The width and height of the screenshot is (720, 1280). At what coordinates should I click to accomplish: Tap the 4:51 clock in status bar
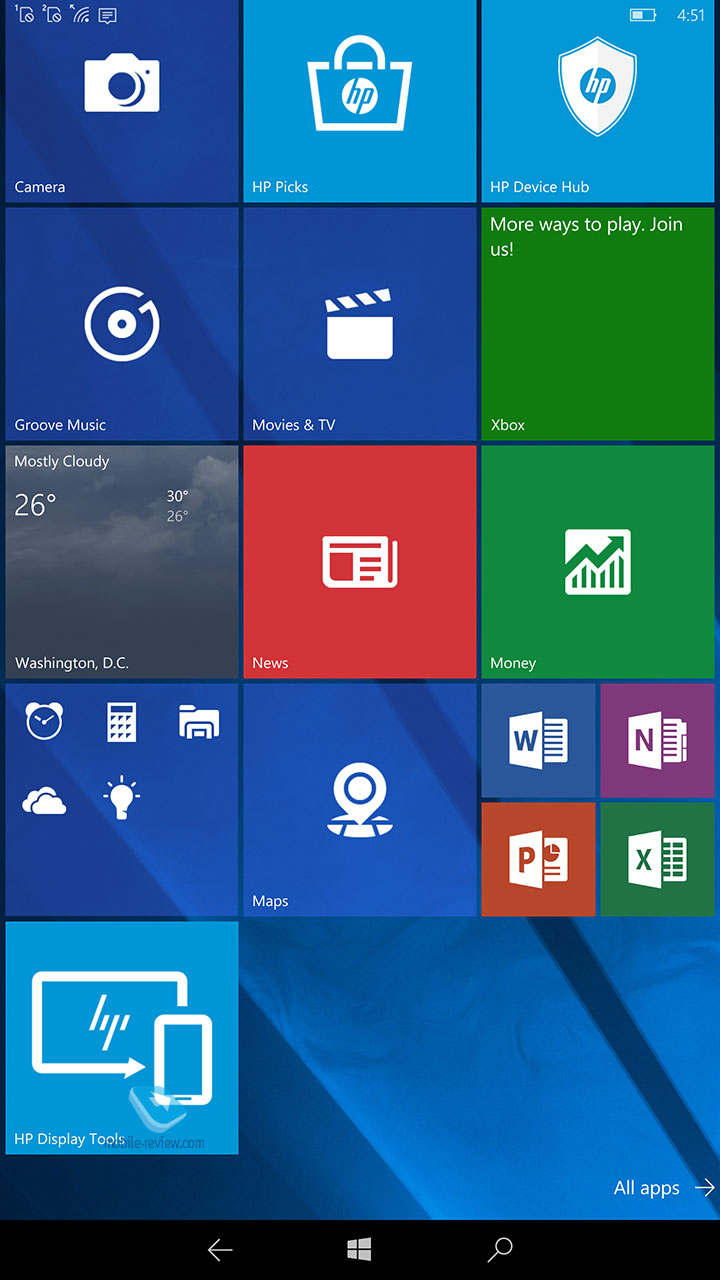point(691,15)
